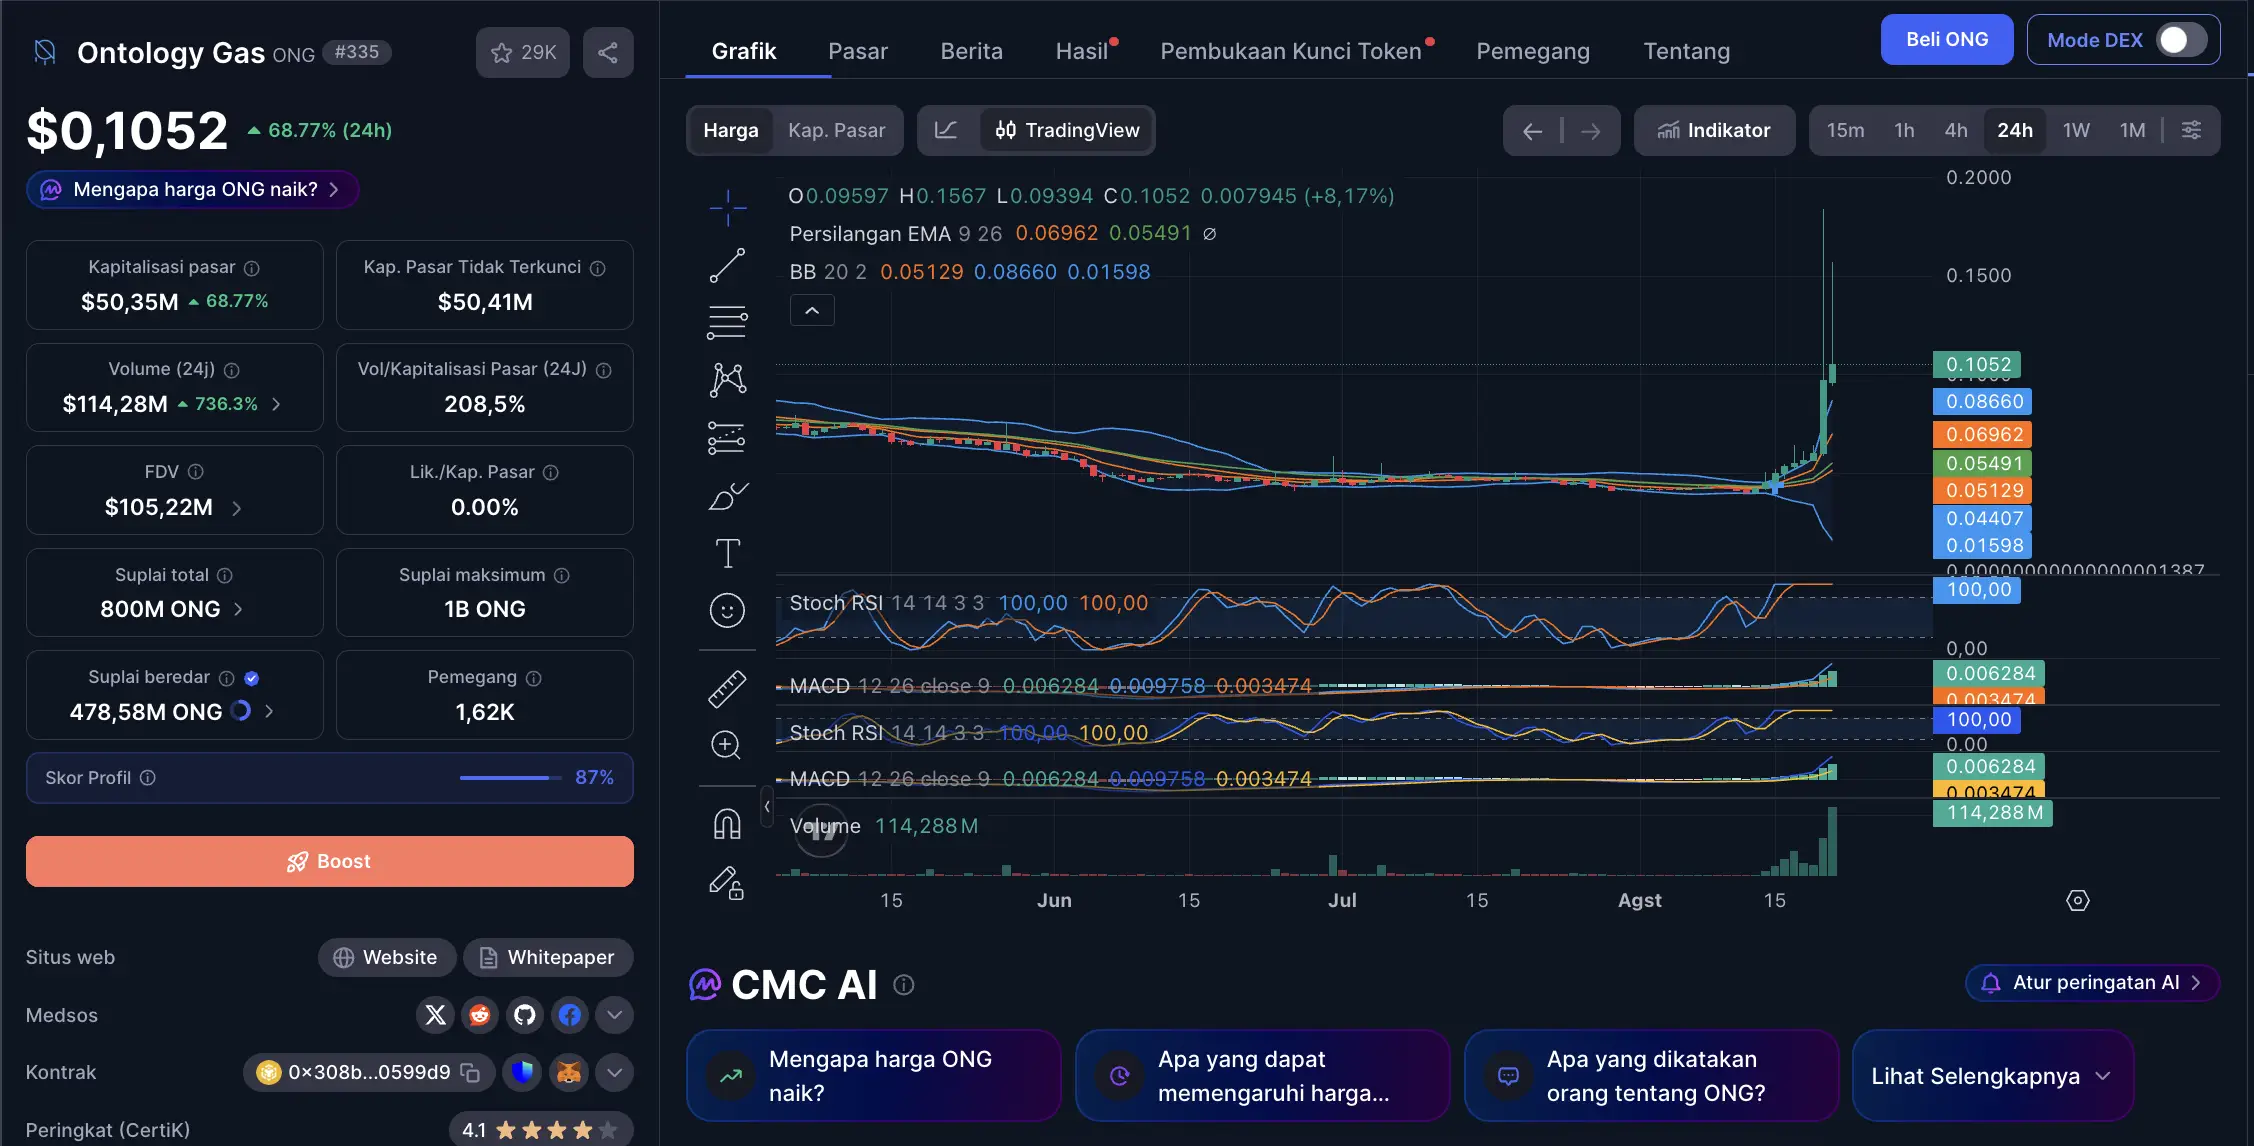The width and height of the screenshot is (2254, 1146).
Task: Activate the zoom in tool
Action: tap(727, 745)
